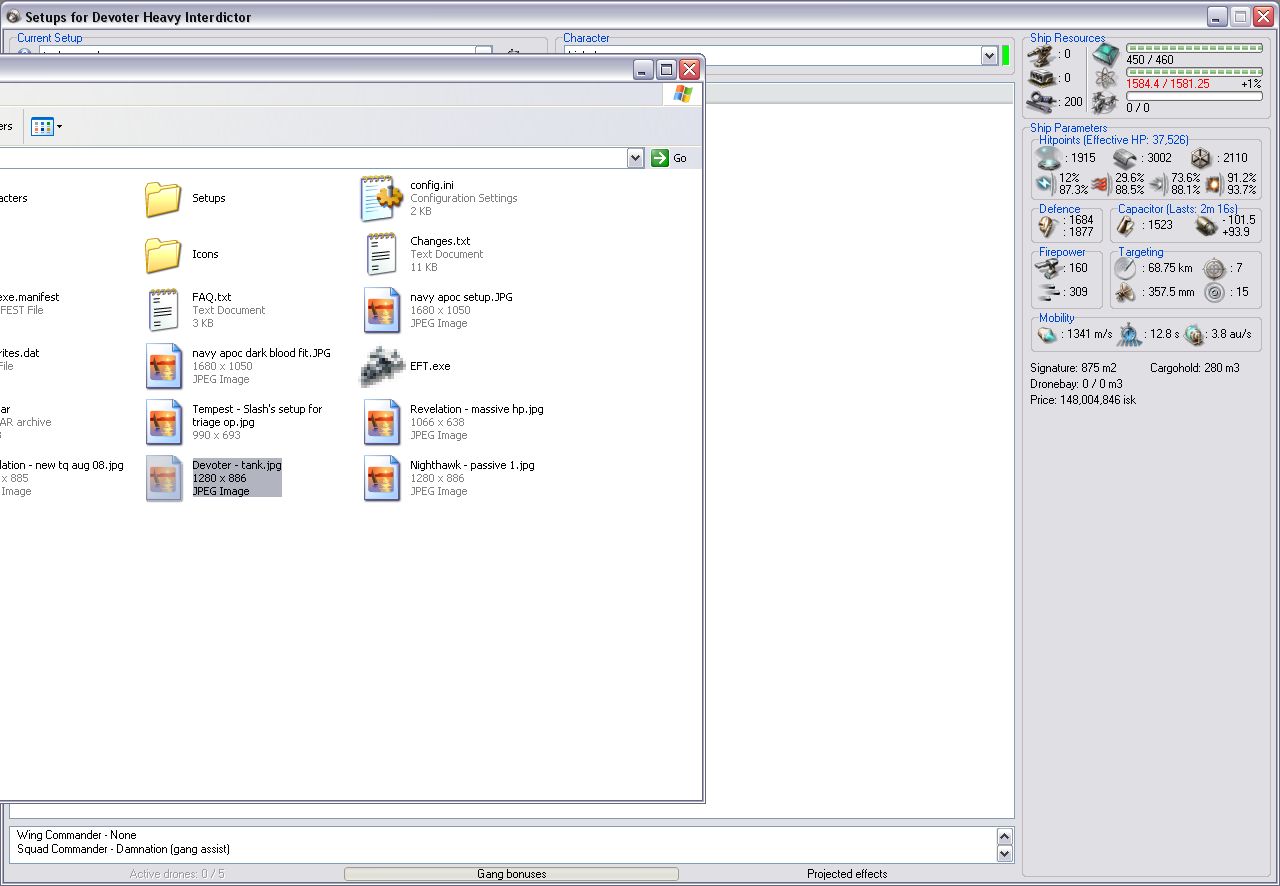Click the armor hitpoints icon showing 3002
1280x886 pixels.
(x=1127, y=158)
